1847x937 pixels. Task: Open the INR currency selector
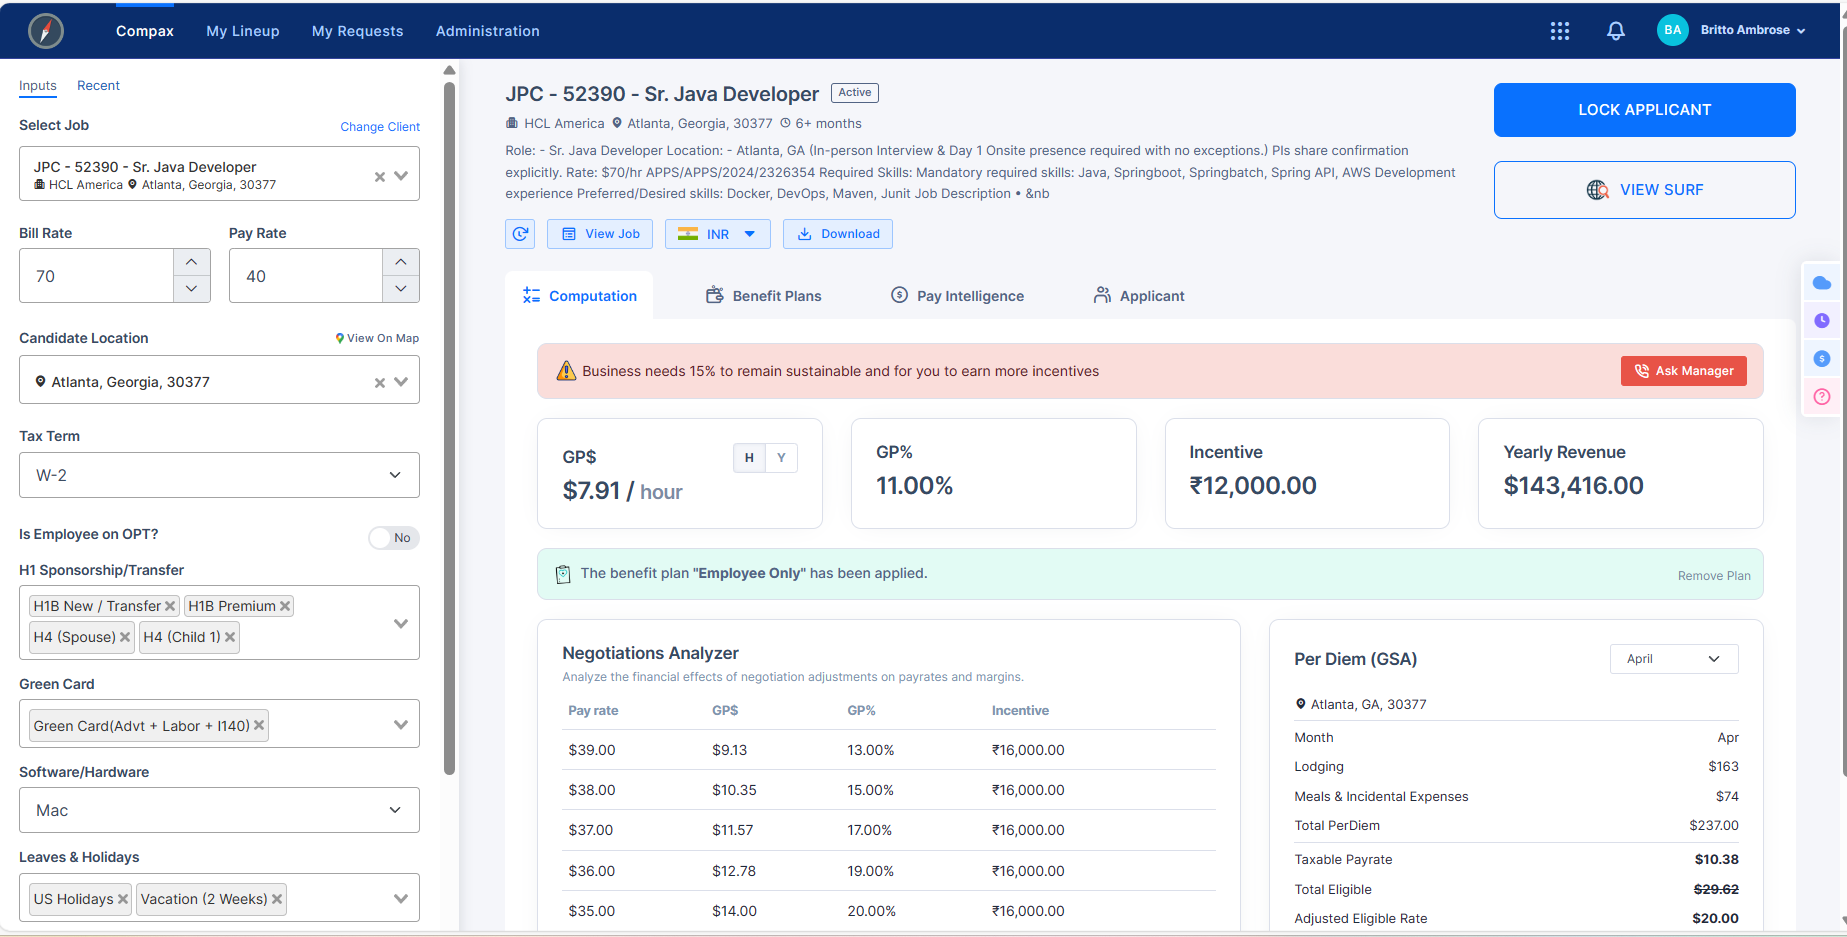[717, 233]
